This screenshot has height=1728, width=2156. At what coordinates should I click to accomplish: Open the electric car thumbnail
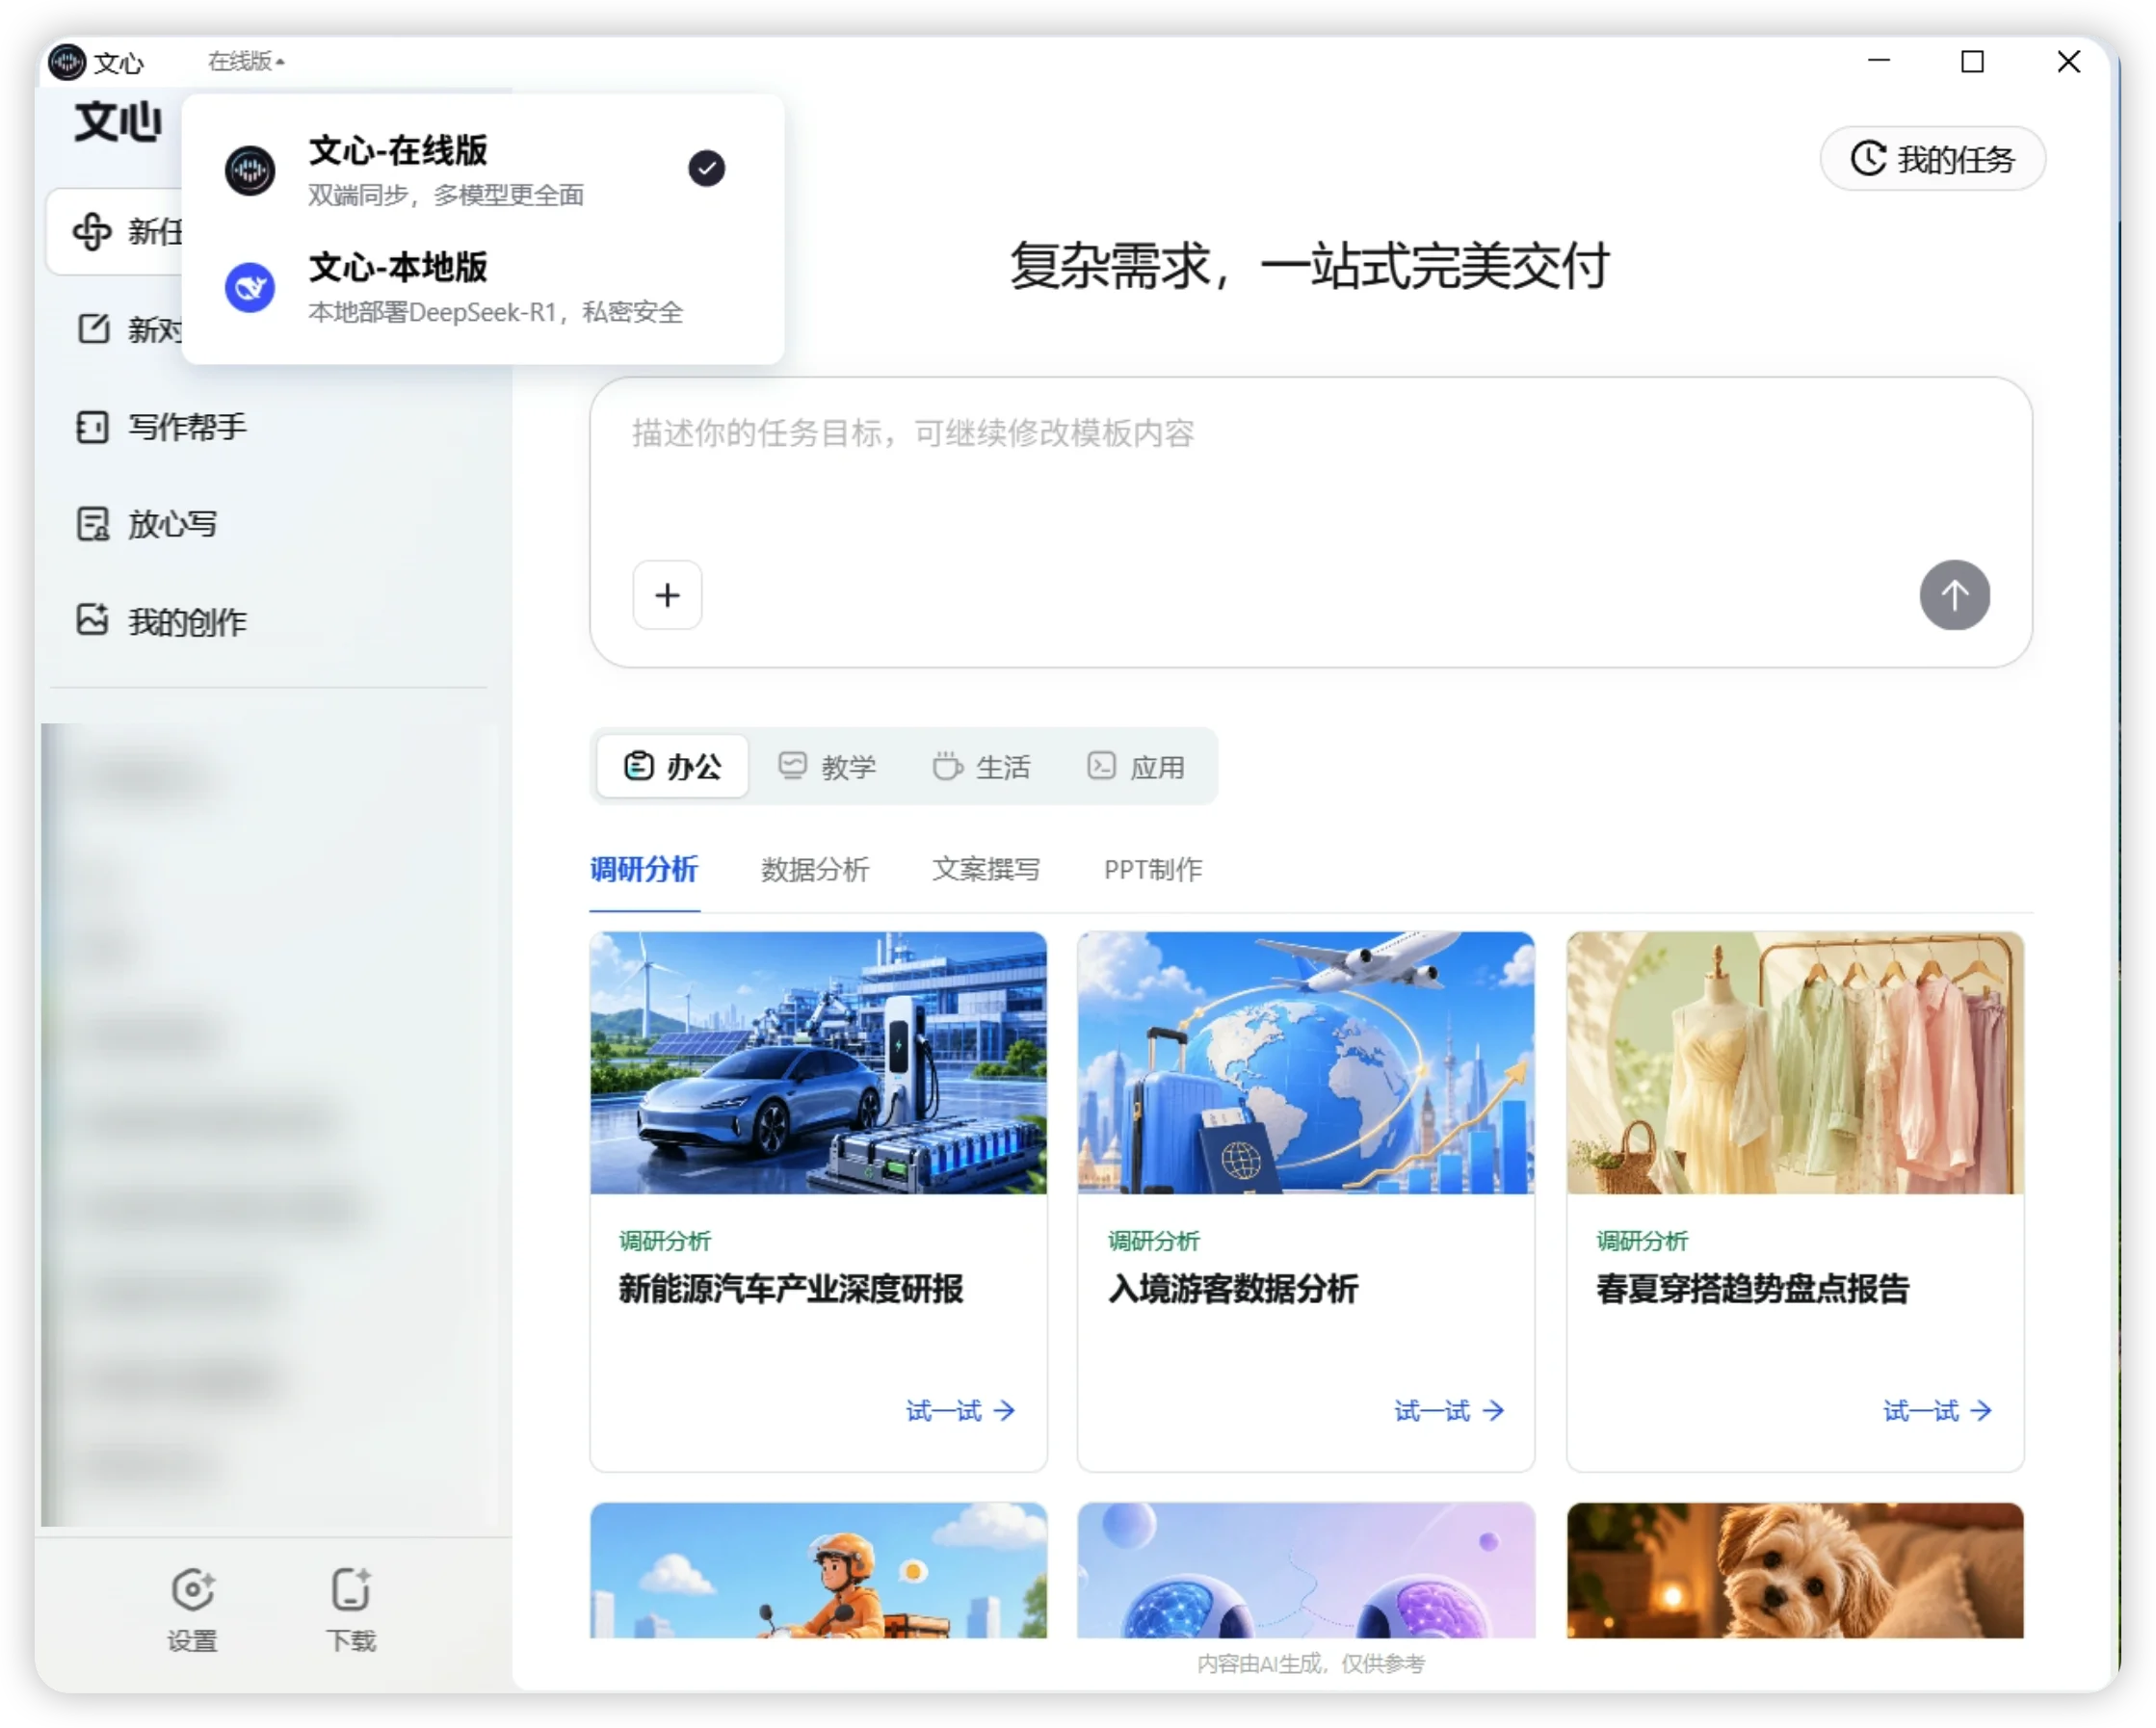pos(818,1063)
